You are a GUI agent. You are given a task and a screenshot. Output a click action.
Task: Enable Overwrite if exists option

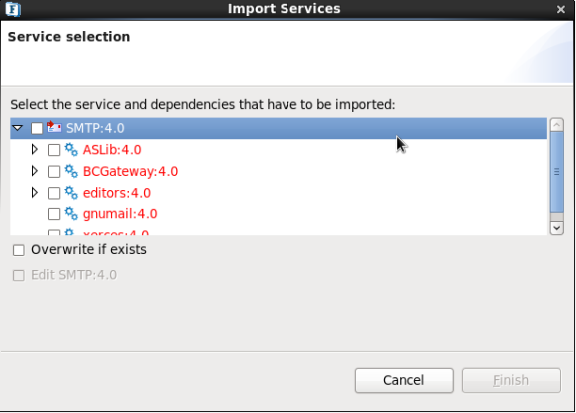click(19, 250)
